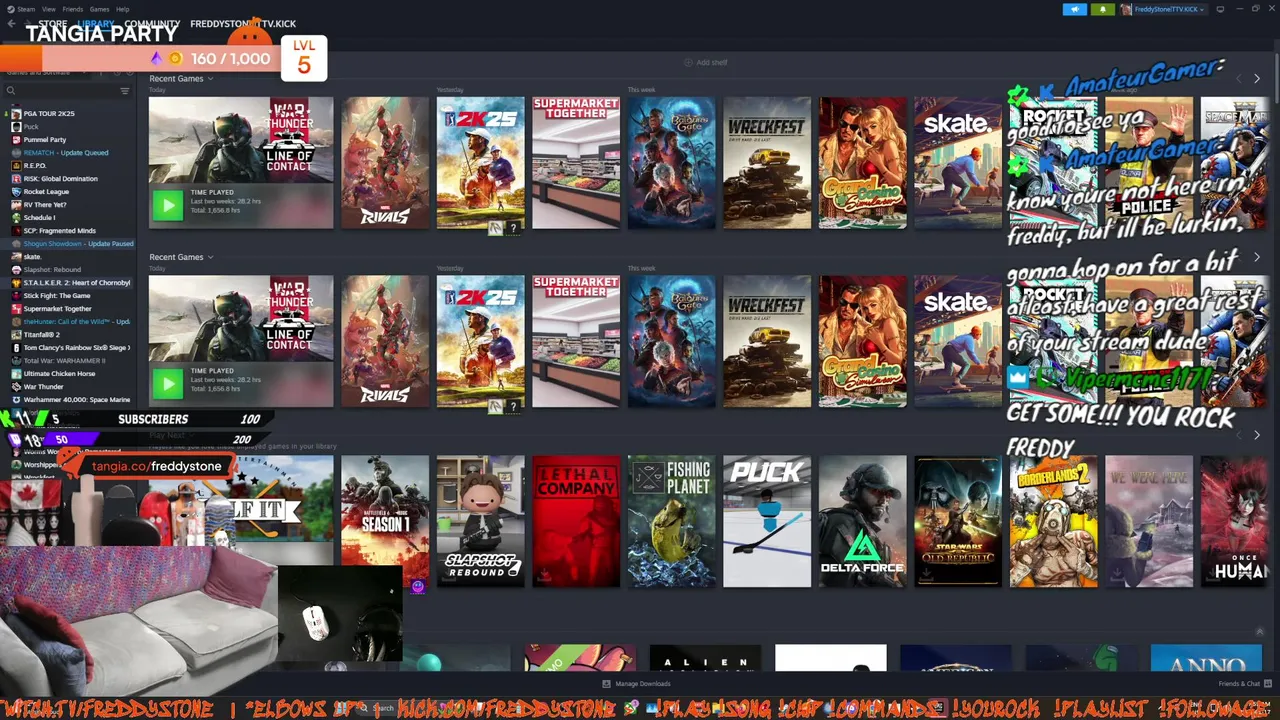Click the Titanfall 2 icon in the sidebar
This screenshot has height=720, width=1280.
click(x=16, y=335)
